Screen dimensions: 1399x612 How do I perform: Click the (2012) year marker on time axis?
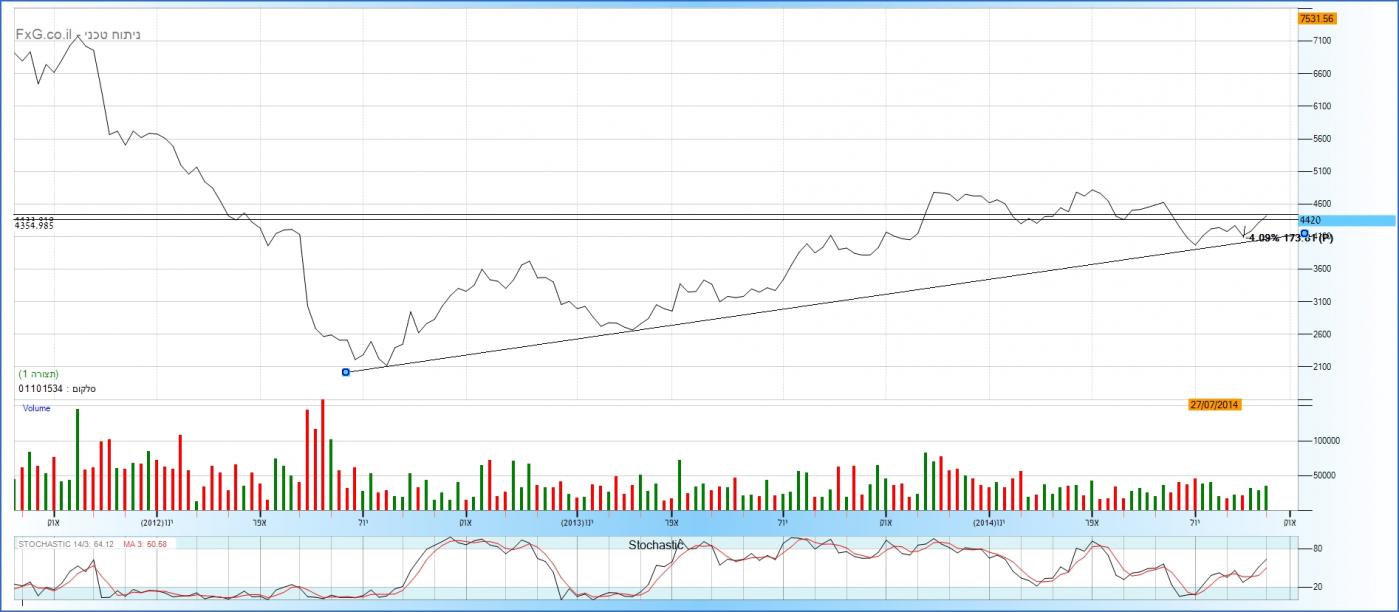pyautogui.click(x=152, y=522)
